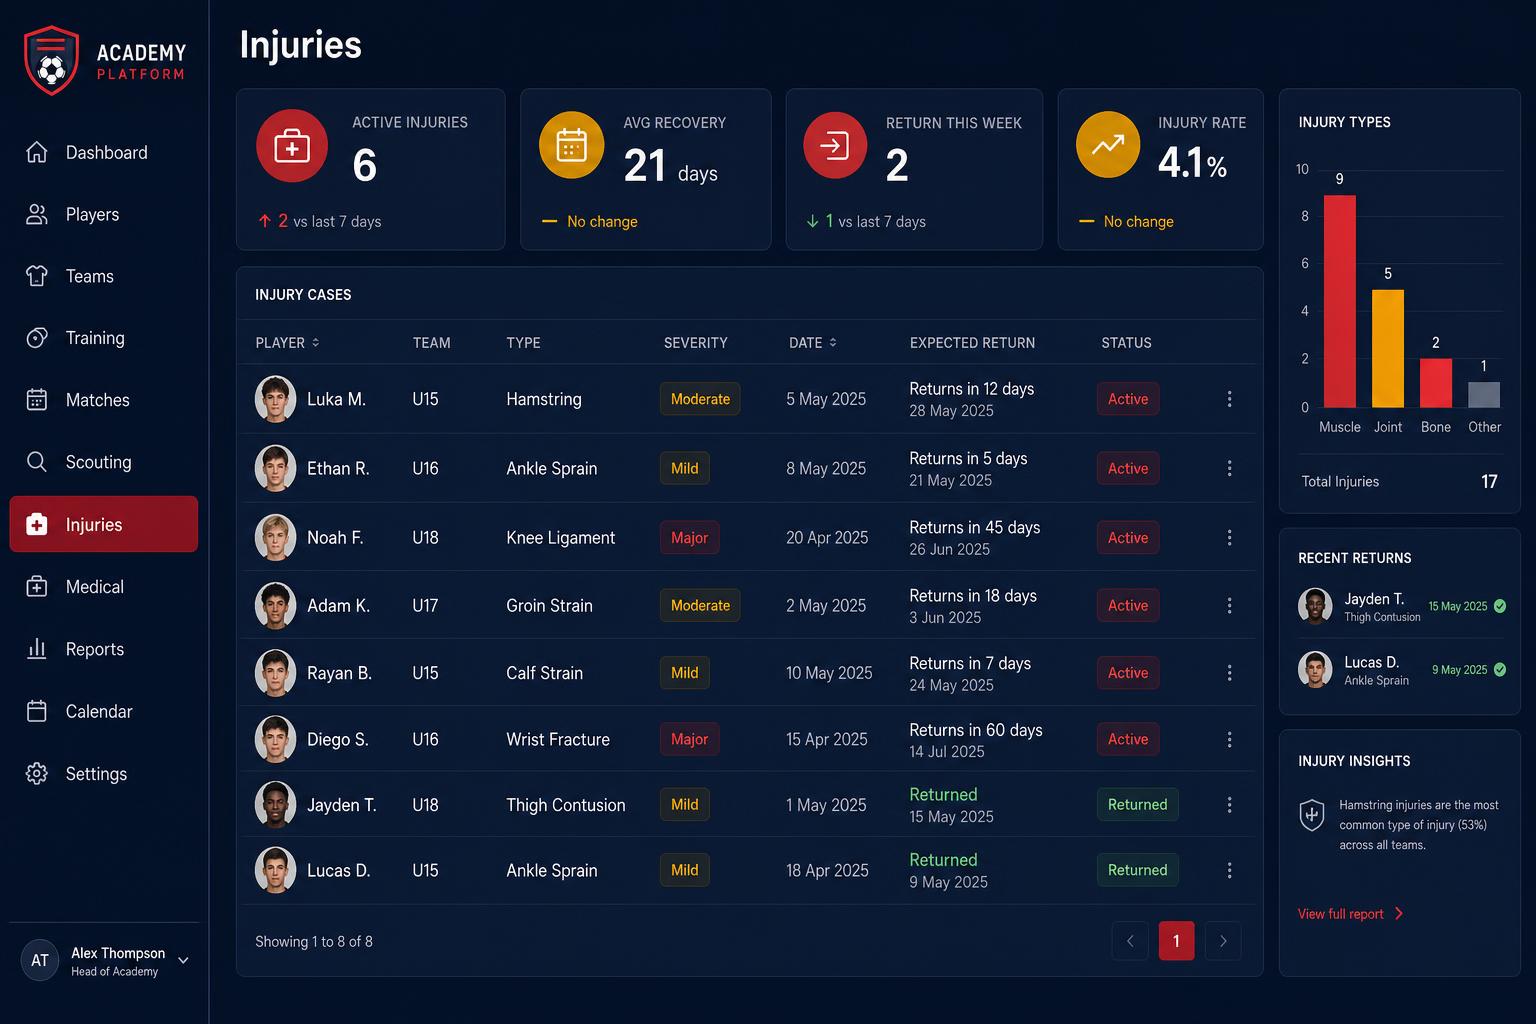Click the Muscle bar in Injury Types chart

pyautogui.click(x=1340, y=301)
